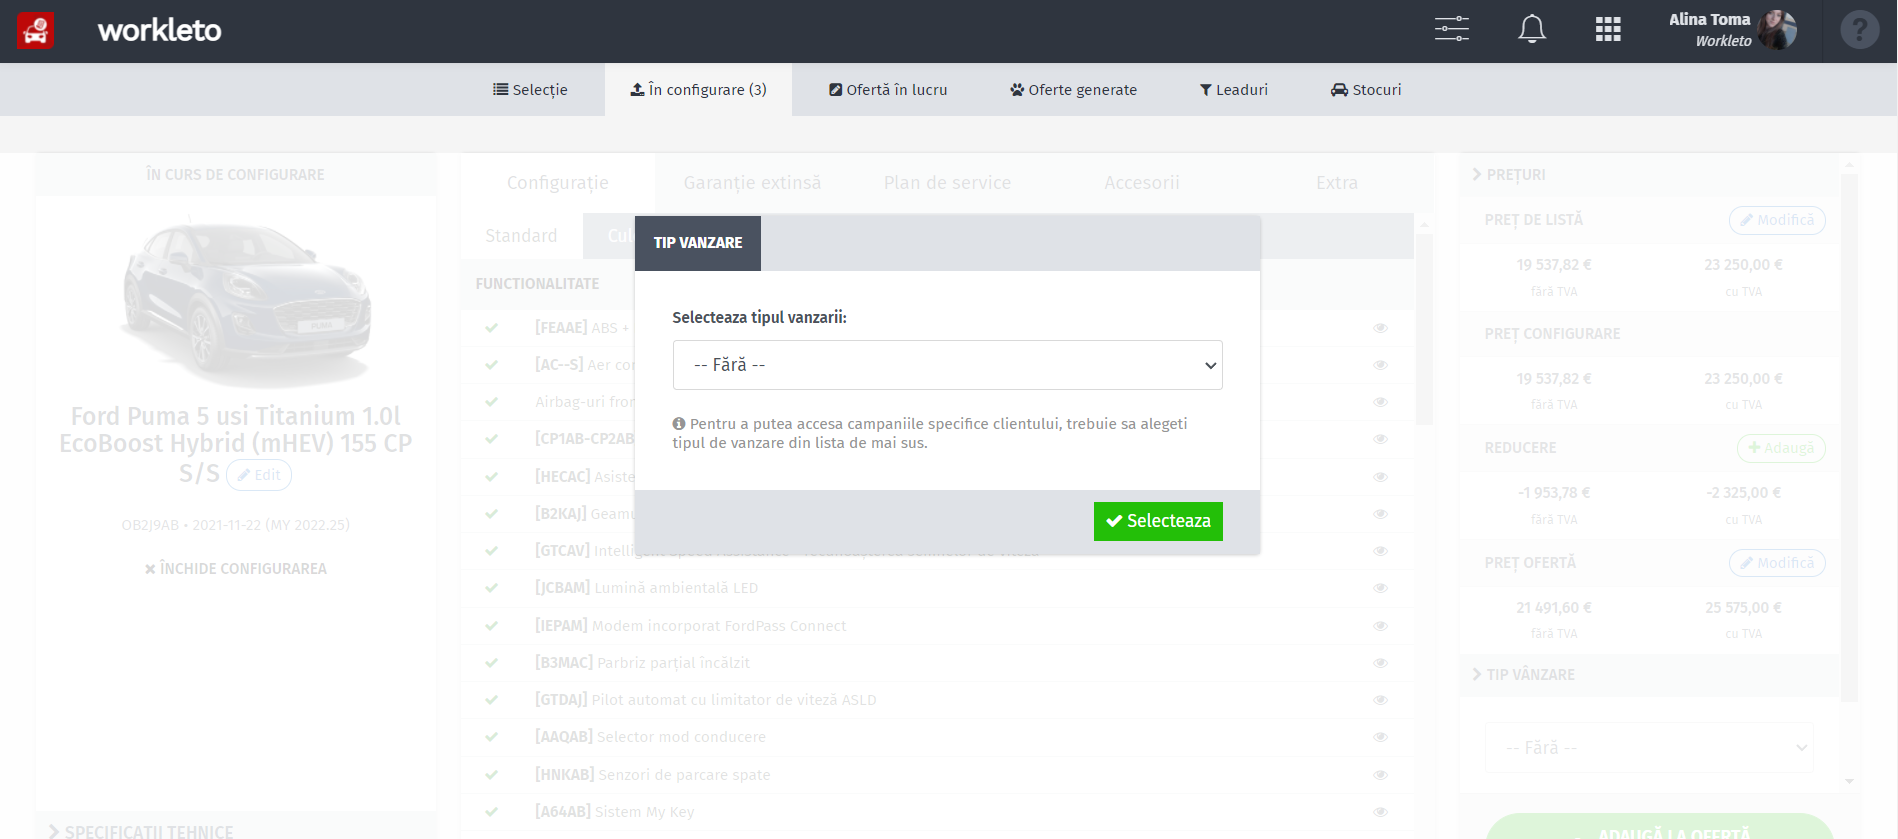Open the sidebar Fără tip vânzare dropdown

1649,748
